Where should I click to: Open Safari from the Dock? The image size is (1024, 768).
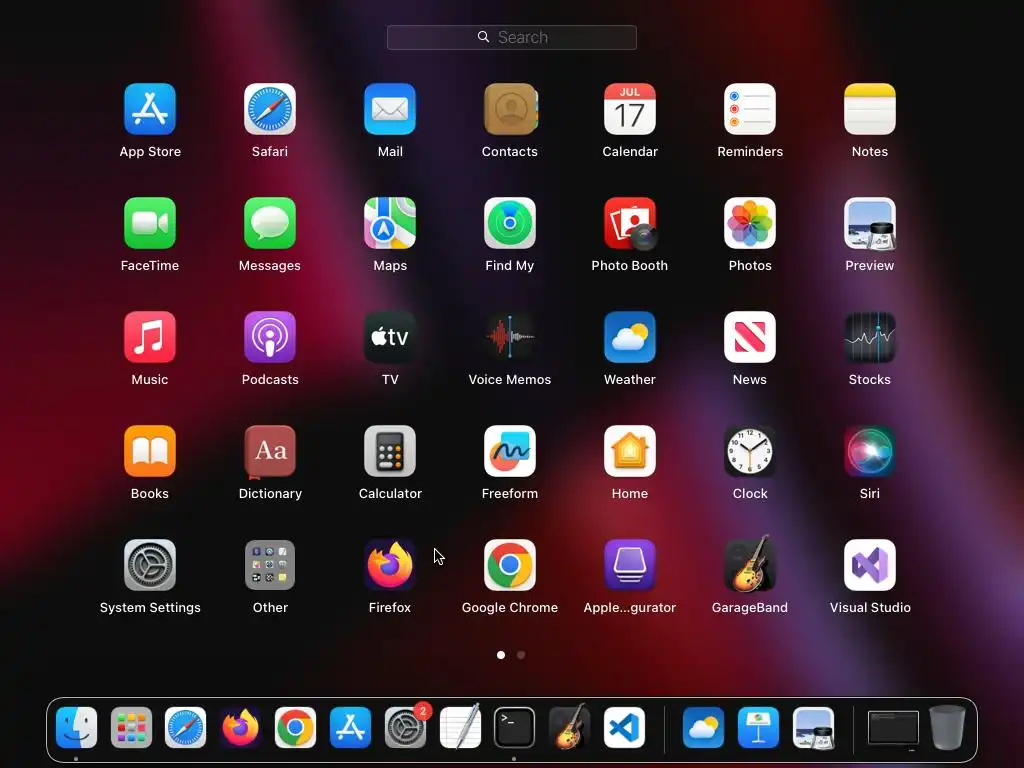[x=185, y=728]
